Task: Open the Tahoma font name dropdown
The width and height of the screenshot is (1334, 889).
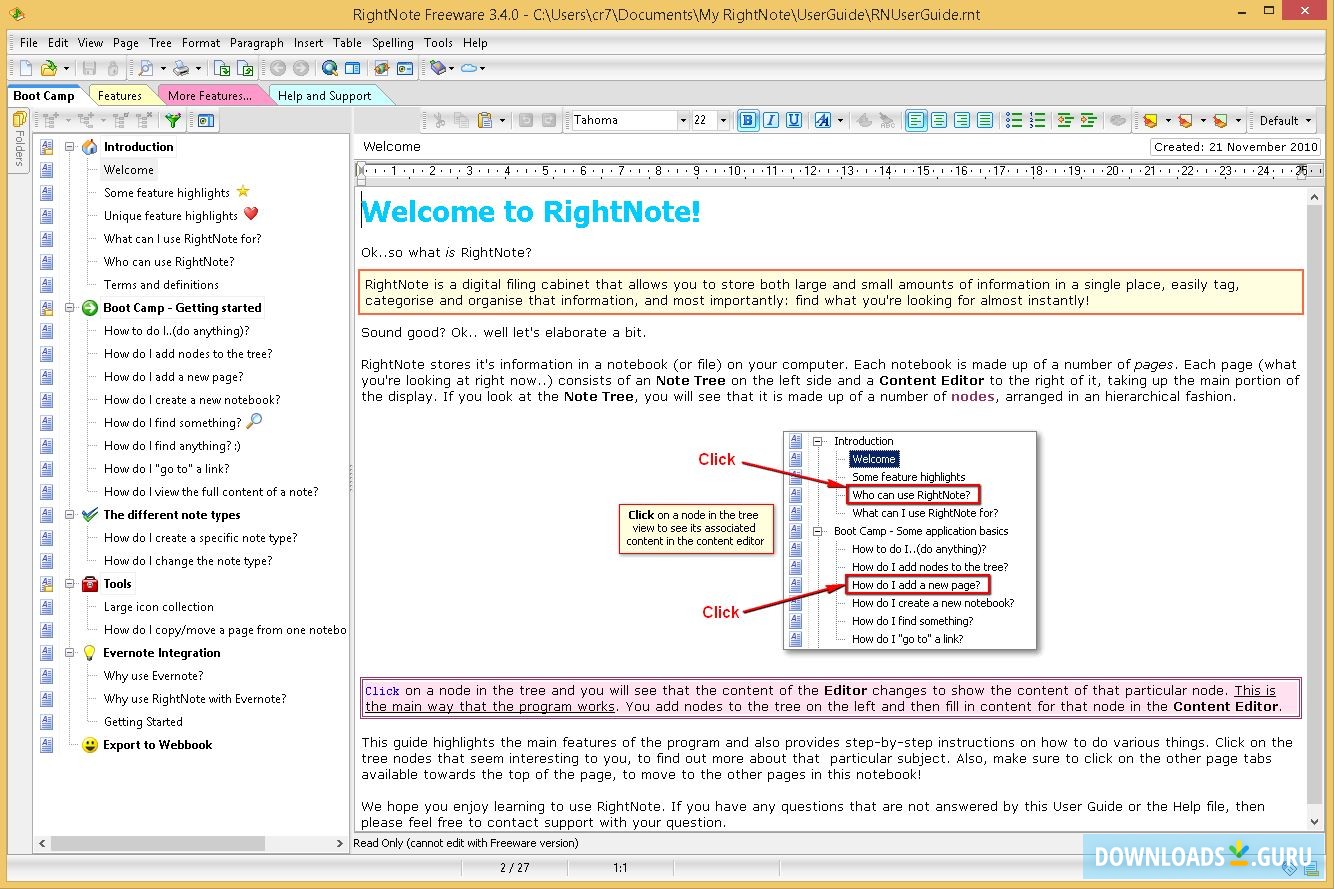Action: [x=683, y=120]
